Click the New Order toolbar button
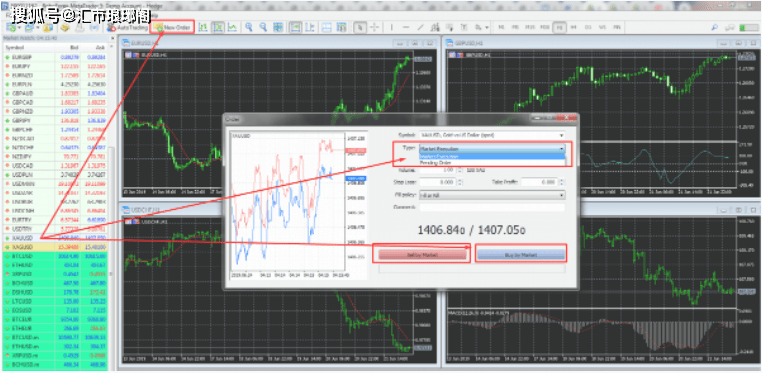This screenshot has height=373, width=762. [x=173, y=27]
